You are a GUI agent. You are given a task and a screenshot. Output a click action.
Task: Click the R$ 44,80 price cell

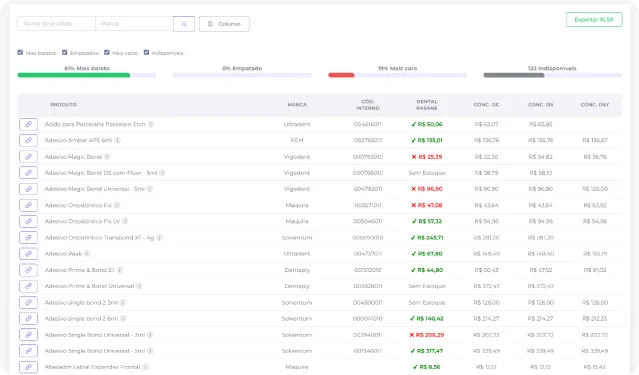pyautogui.click(x=427, y=270)
